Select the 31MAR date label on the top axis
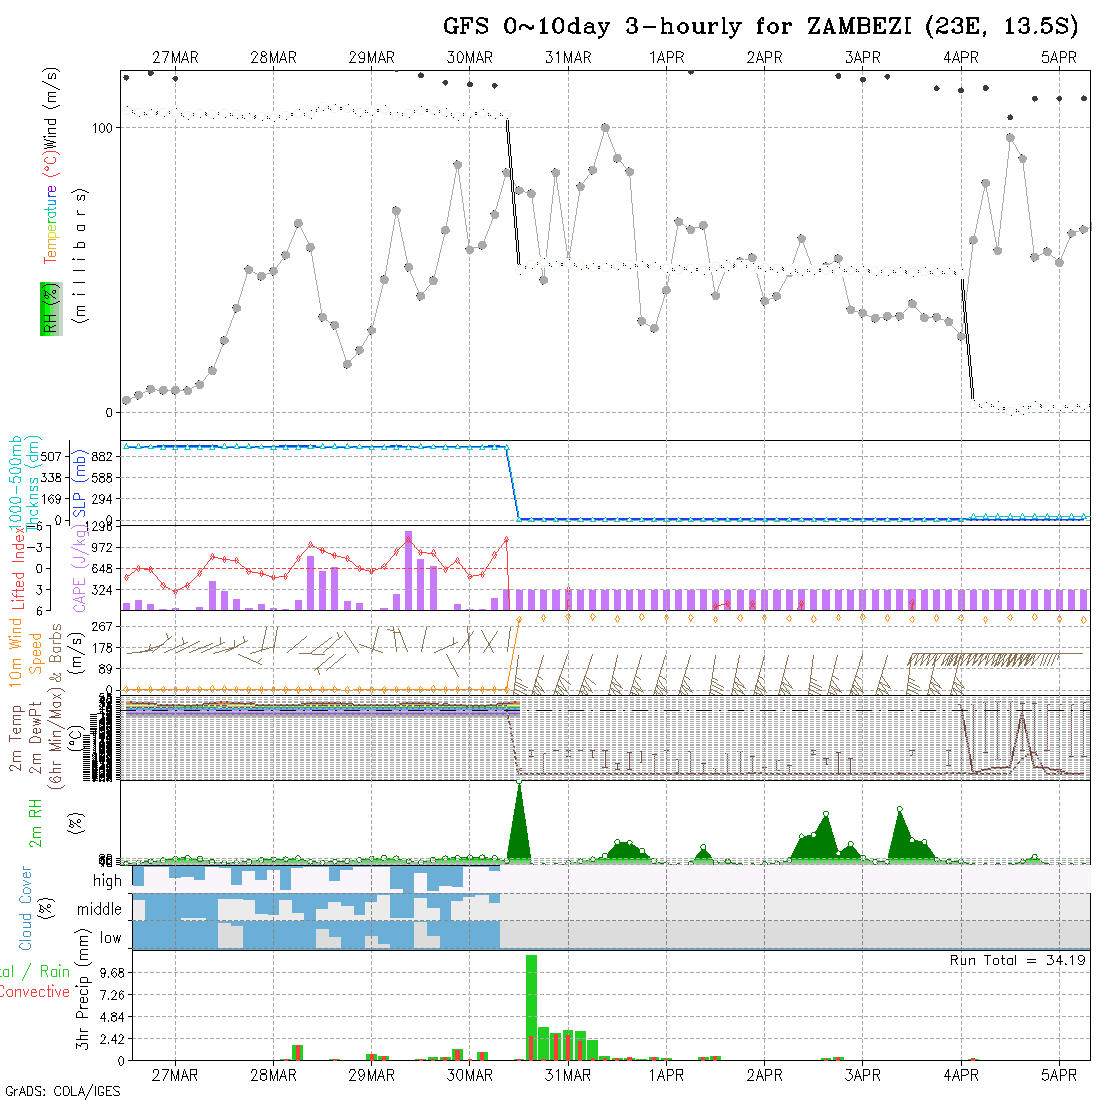Screen dimensions: 1100x1100 click(568, 58)
